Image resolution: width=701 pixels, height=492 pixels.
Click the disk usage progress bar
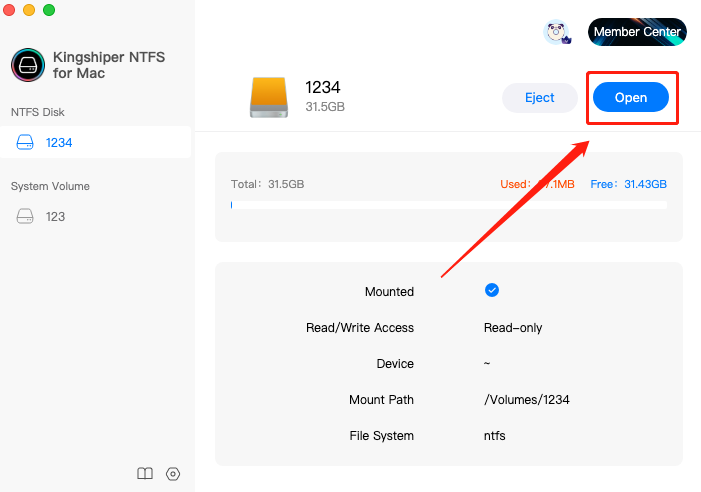coord(448,205)
